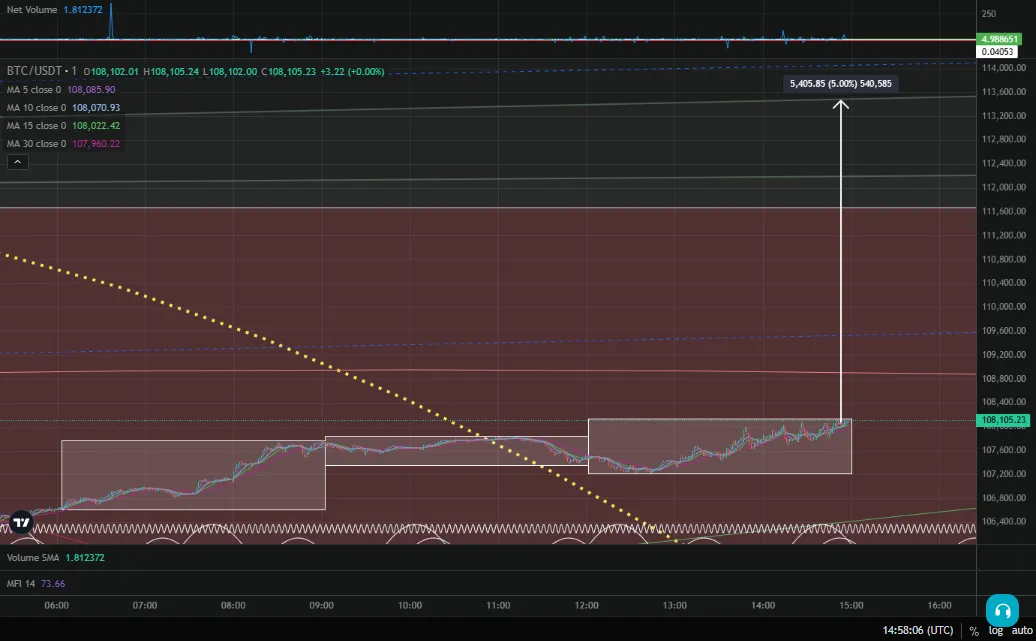Toggle auto scale mode
The width and height of the screenshot is (1036, 641).
pyautogui.click(x=1021, y=630)
